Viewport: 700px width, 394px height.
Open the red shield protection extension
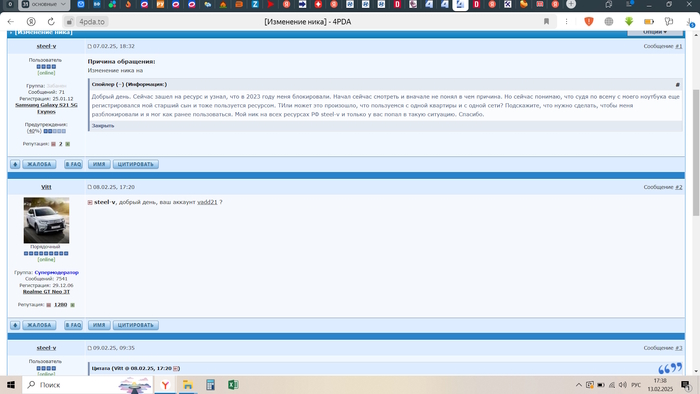588,21
